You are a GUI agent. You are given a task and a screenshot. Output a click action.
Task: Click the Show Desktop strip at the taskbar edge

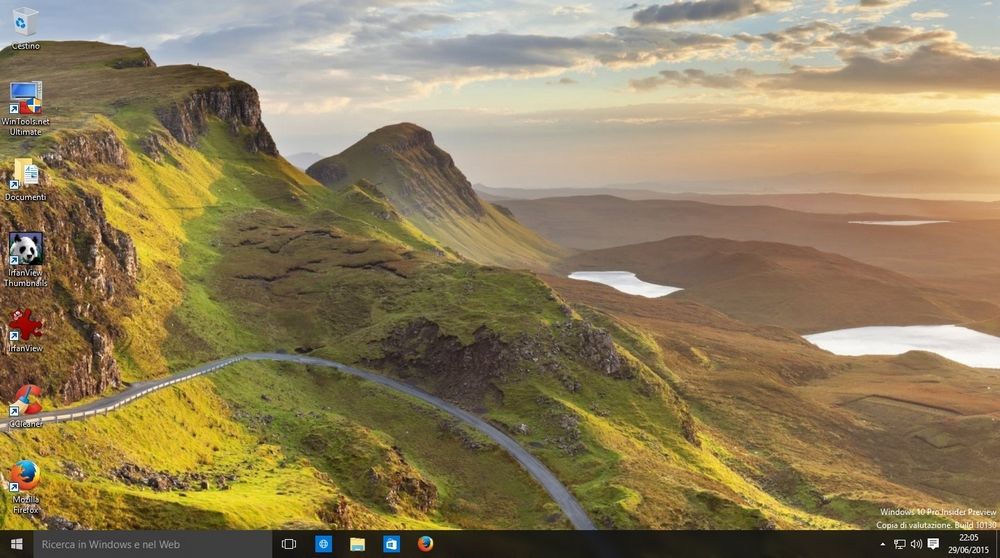[x=997, y=544]
